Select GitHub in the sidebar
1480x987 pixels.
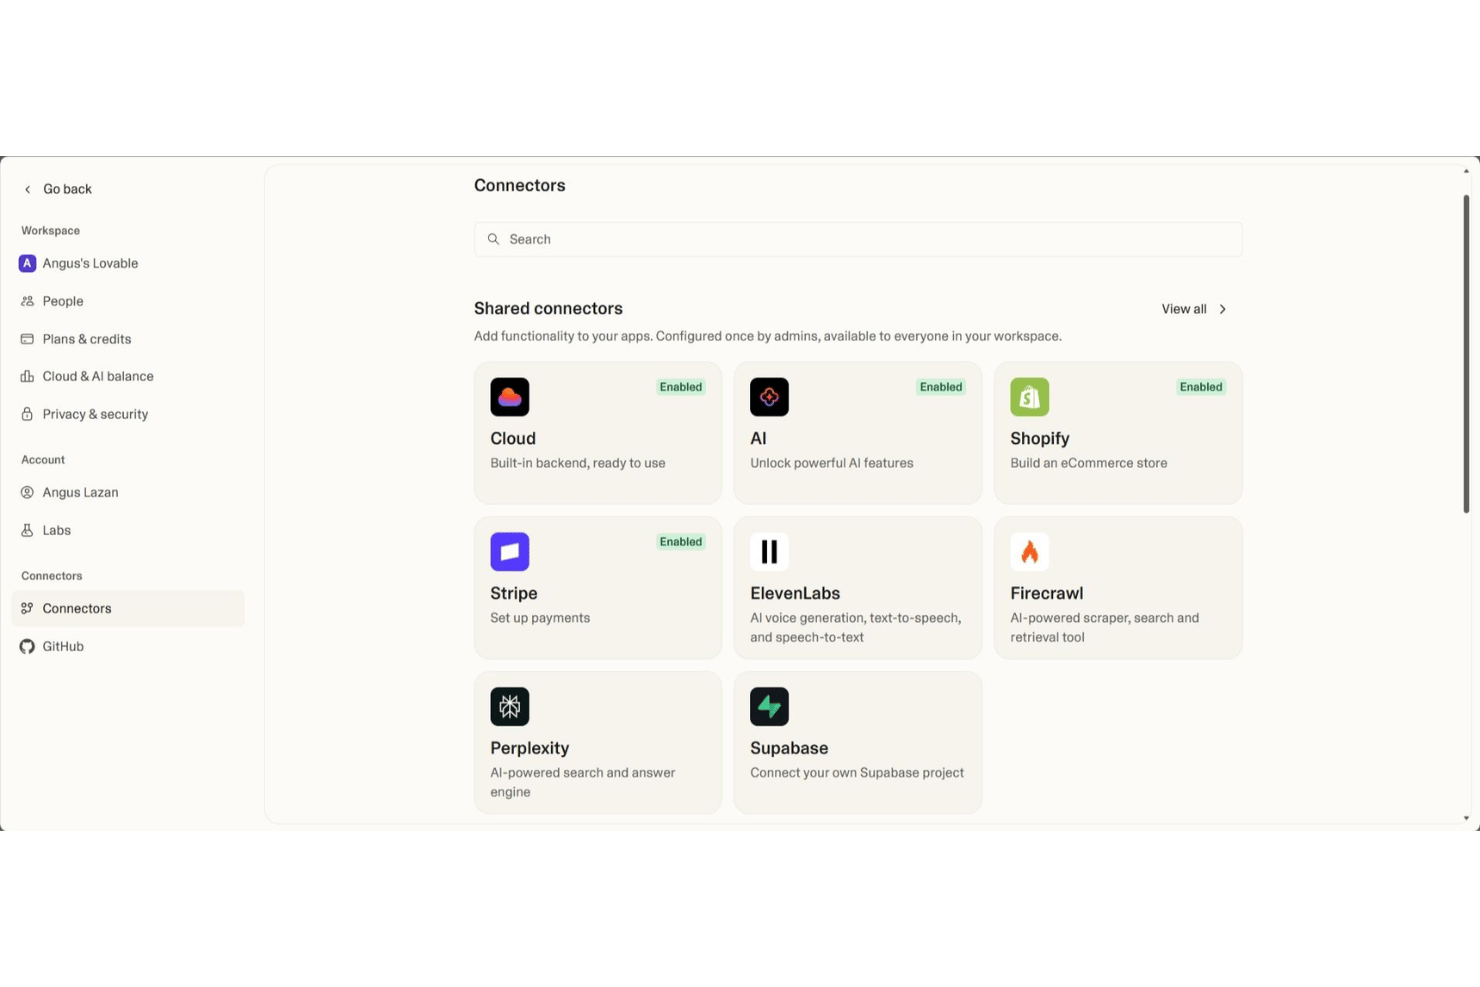128,646
